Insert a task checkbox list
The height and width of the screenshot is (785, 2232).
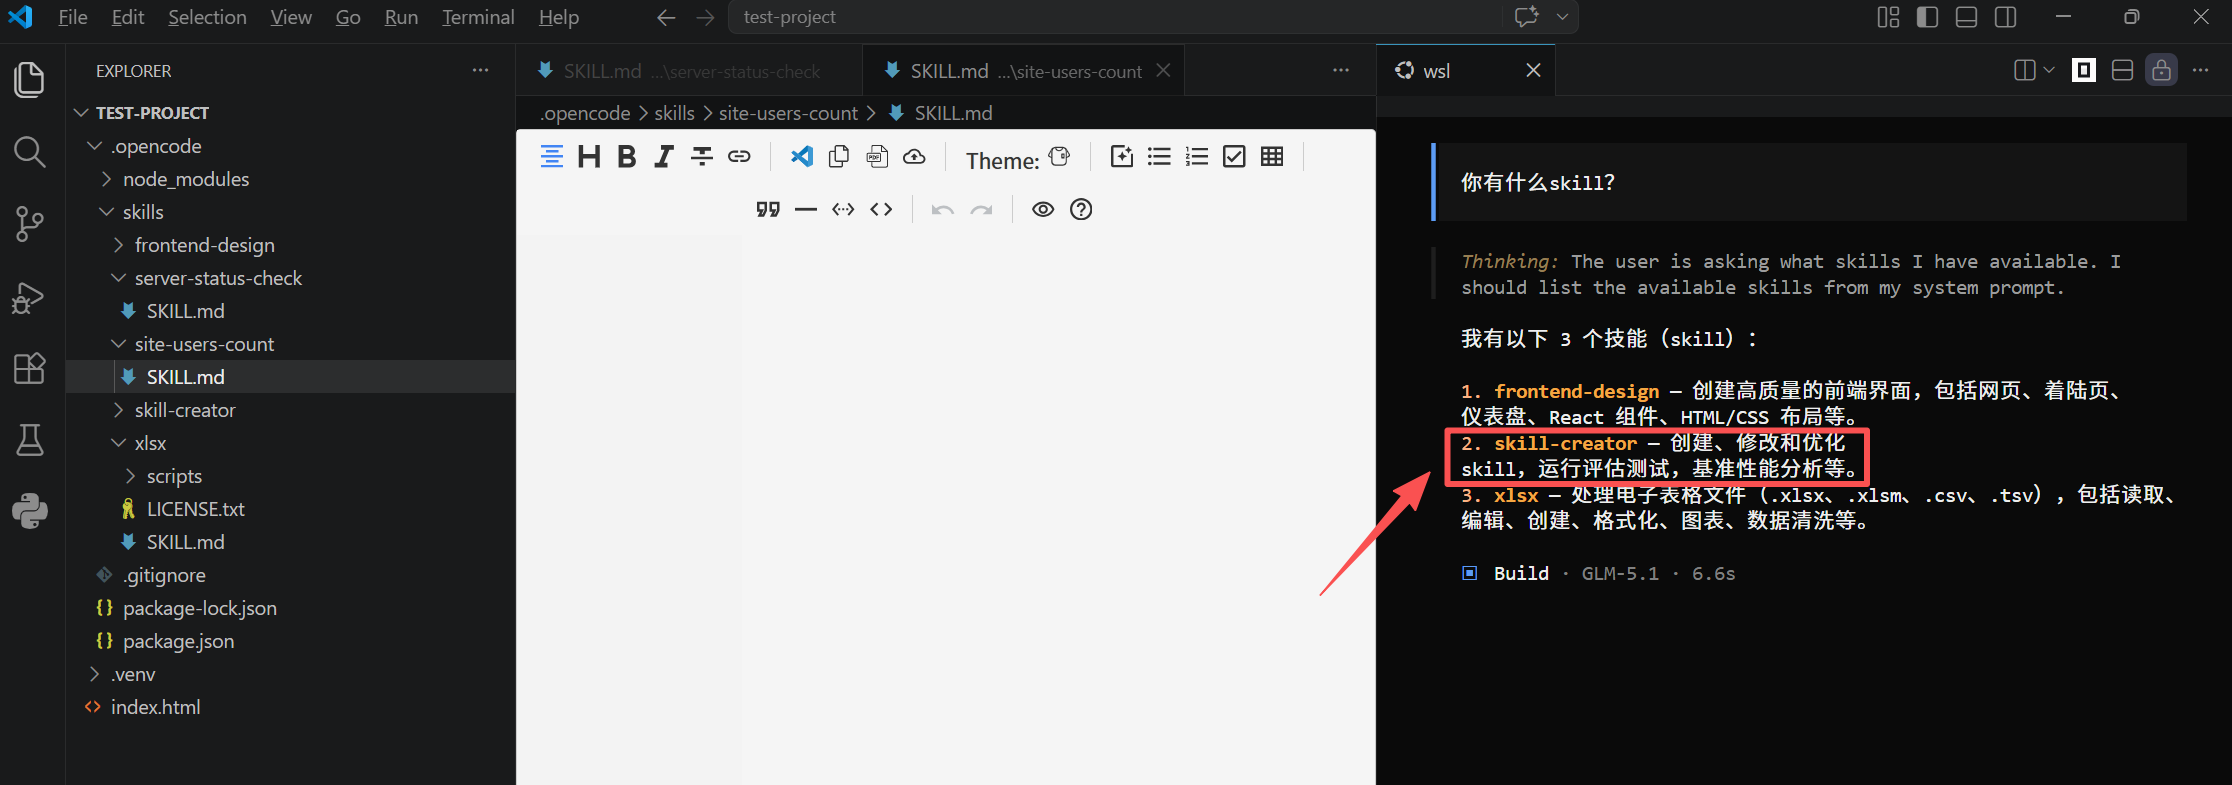click(x=1235, y=156)
